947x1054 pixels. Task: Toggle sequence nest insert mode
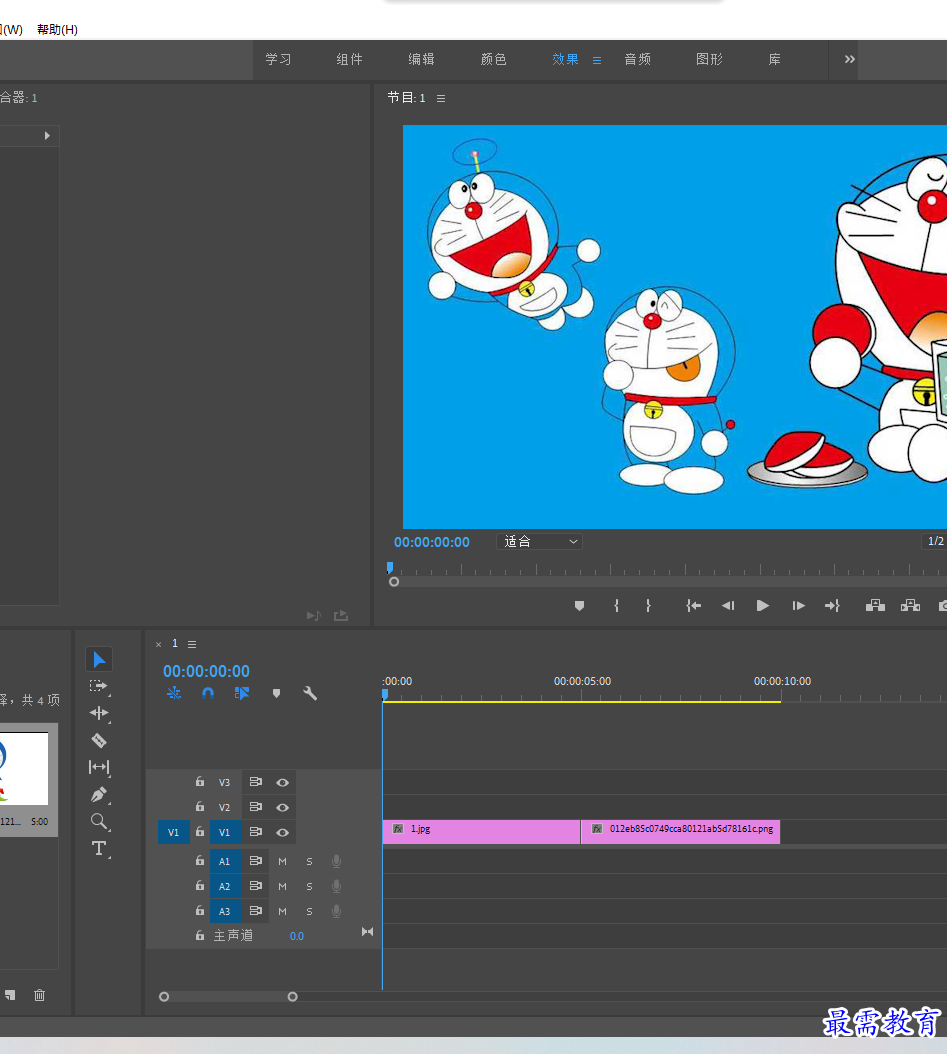pos(174,693)
